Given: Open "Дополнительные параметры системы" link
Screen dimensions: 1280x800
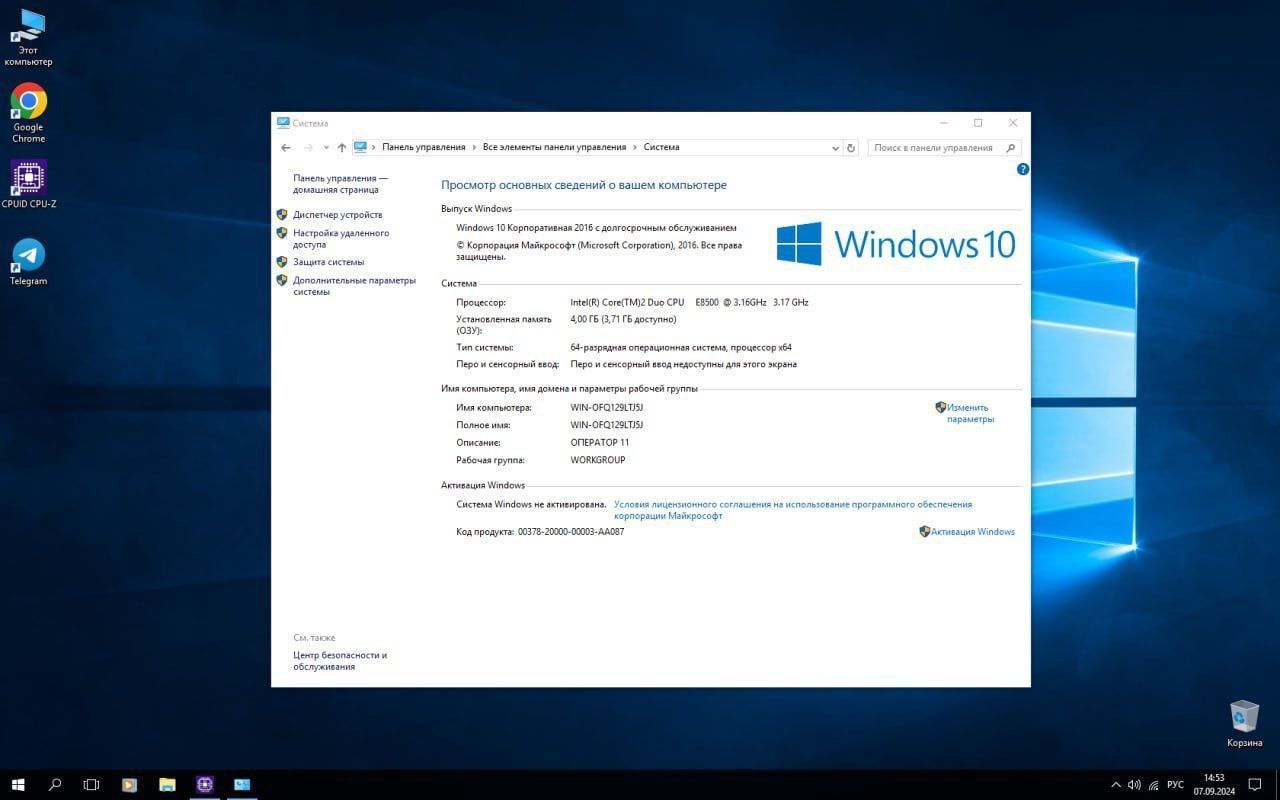Looking at the screenshot, I should tap(354, 286).
